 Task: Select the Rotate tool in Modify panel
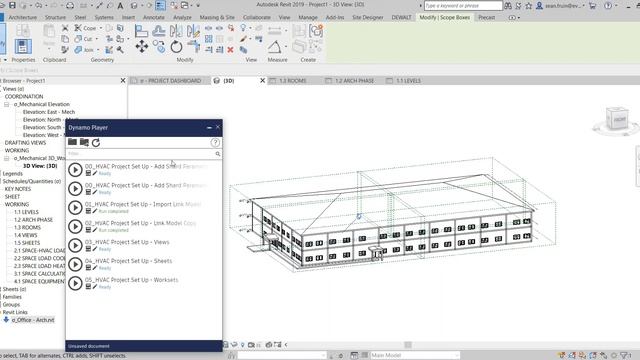[x=176, y=47]
